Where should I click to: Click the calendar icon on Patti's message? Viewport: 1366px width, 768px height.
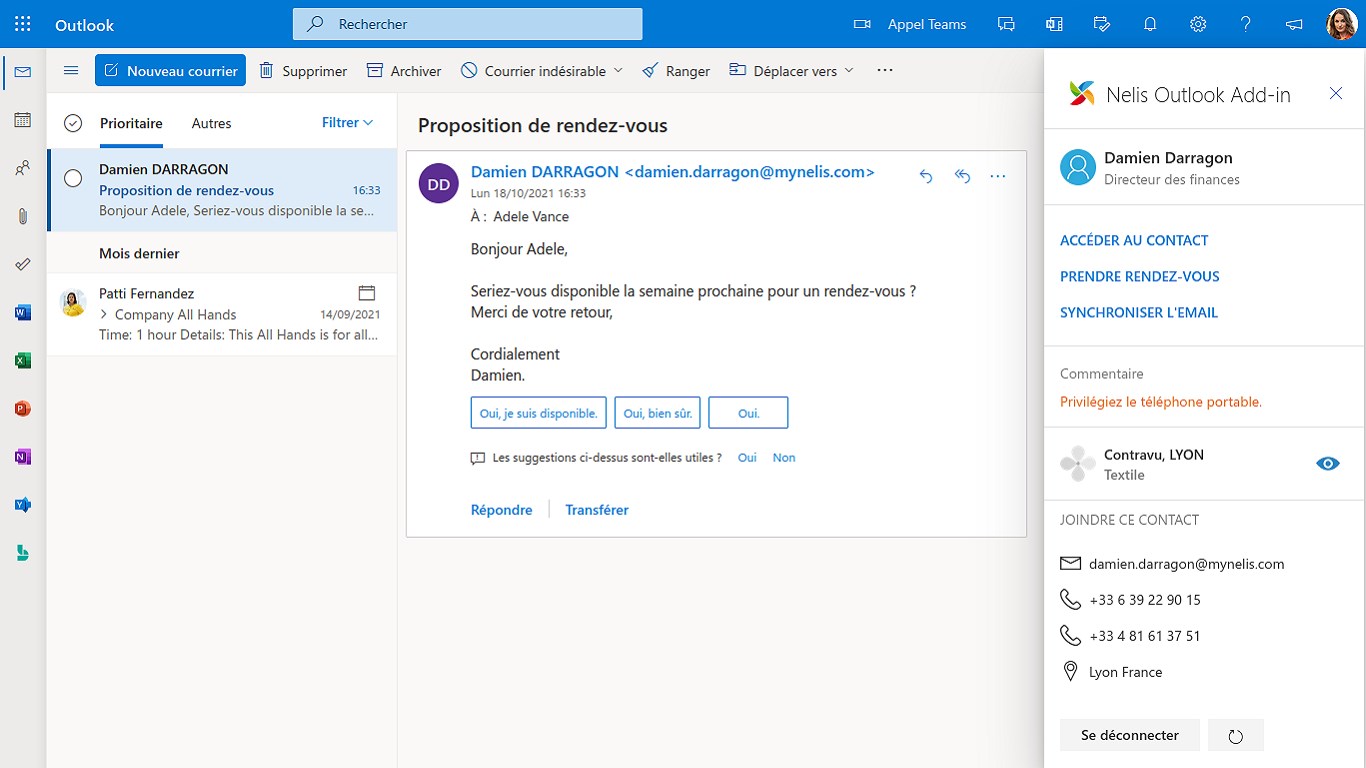click(367, 293)
